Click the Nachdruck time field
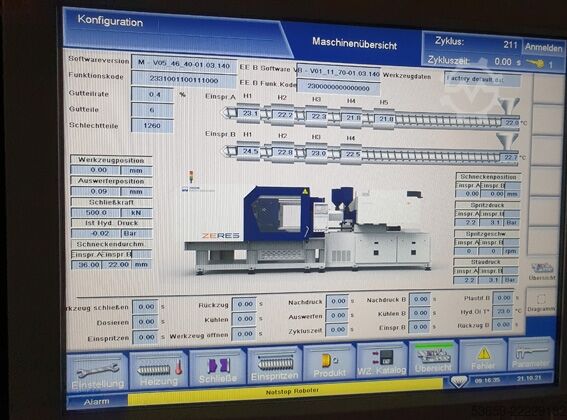This screenshot has width=567, height=420. tap(338, 301)
